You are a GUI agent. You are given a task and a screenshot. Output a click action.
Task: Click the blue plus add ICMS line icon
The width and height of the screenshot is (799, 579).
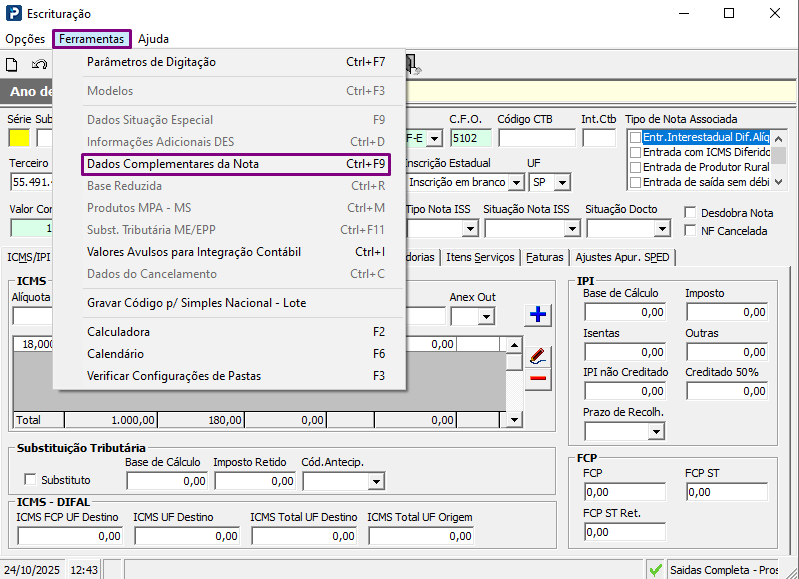pyautogui.click(x=538, y=315)
